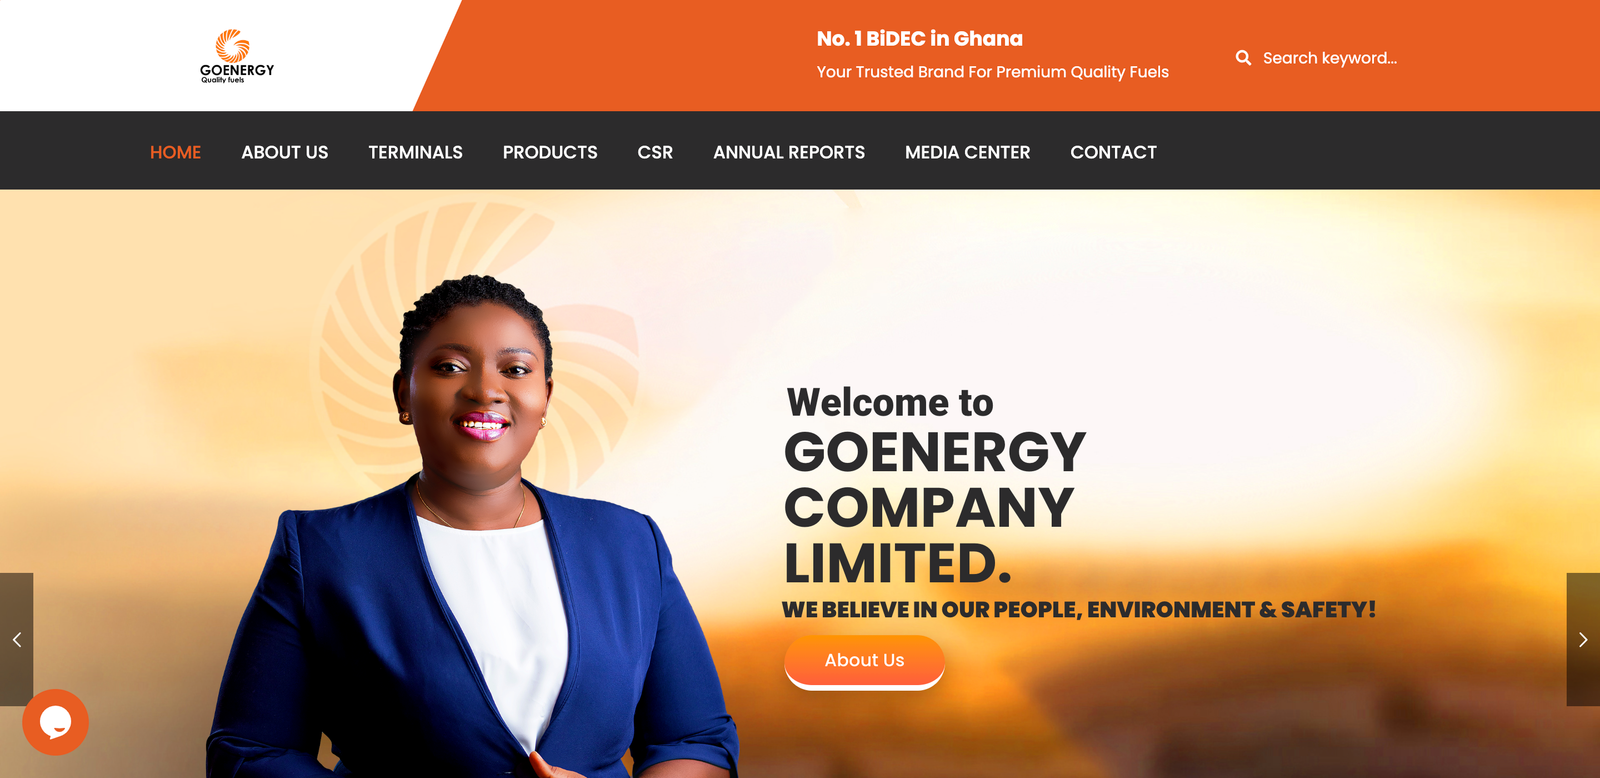1600x778 pixels.
Task: Click the No. 1 BiDEC in Ghana heading
Action: (919, 39)
